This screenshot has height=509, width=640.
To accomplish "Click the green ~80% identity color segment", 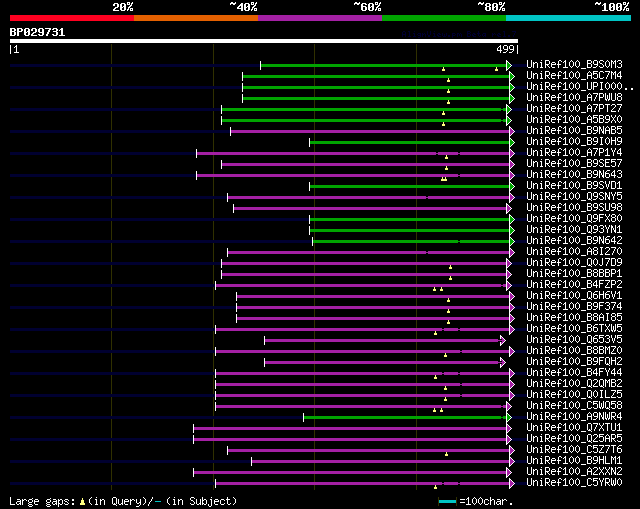I will [x=444, y=18].
